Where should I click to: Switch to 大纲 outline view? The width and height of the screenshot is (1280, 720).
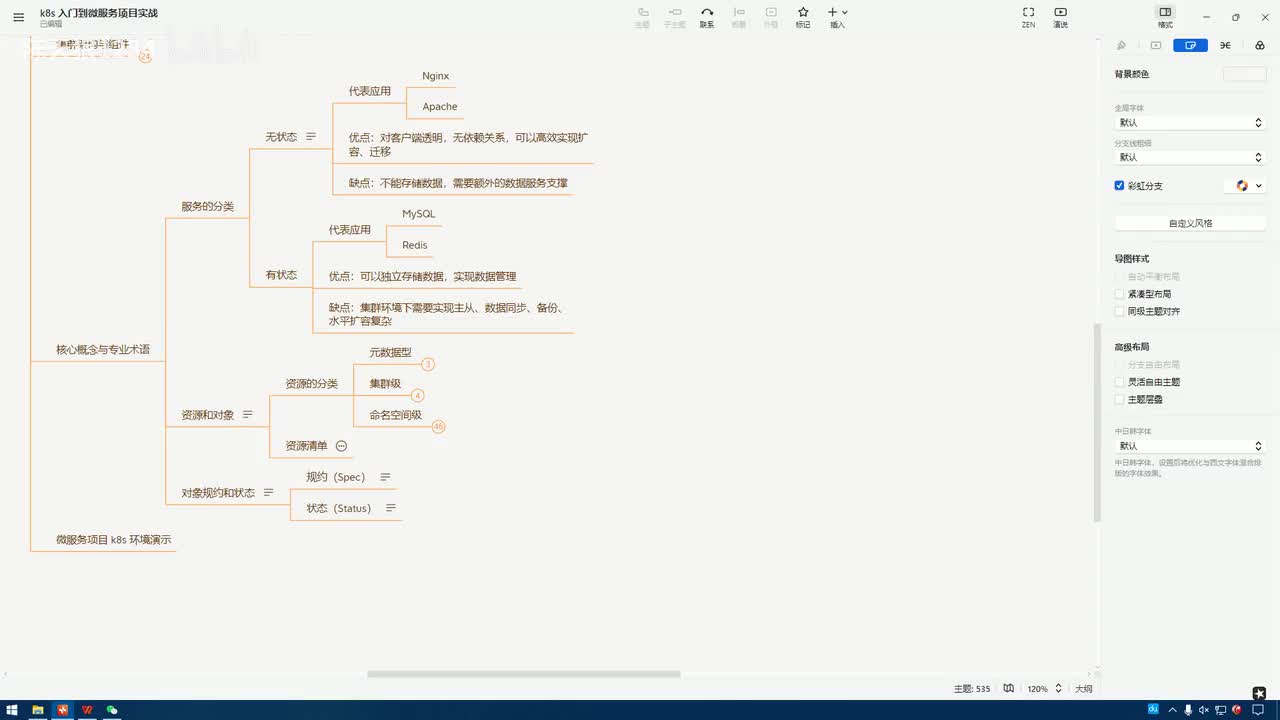tap(1084, 689)
